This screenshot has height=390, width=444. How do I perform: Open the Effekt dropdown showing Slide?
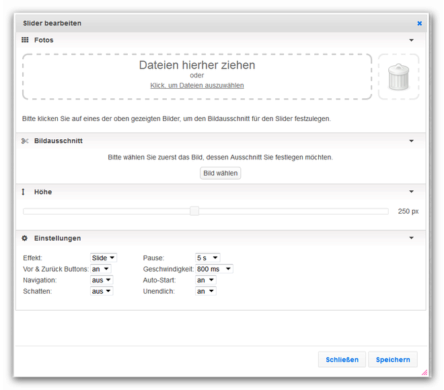pyautogui.click(x=103, y=258)
